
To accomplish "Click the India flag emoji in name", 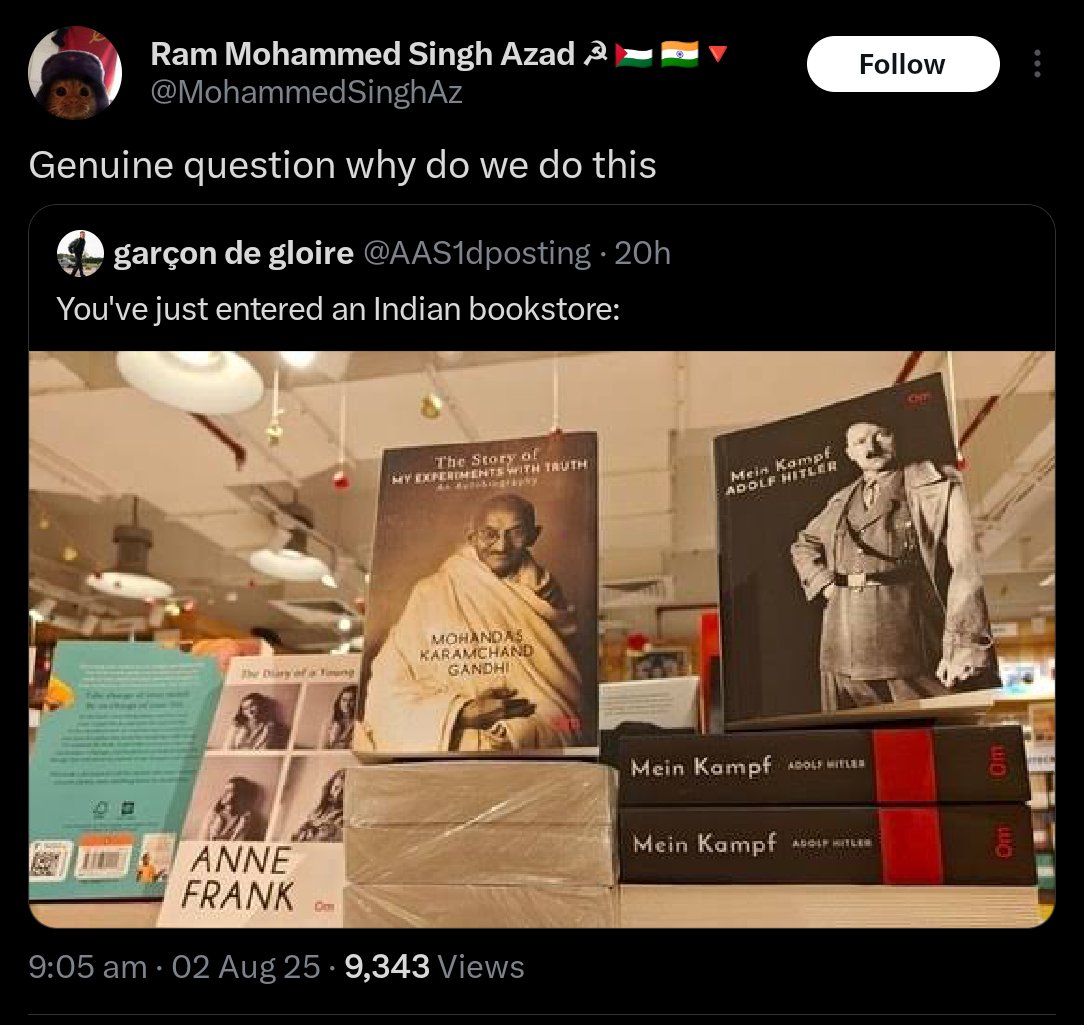I will click(680, 54).
